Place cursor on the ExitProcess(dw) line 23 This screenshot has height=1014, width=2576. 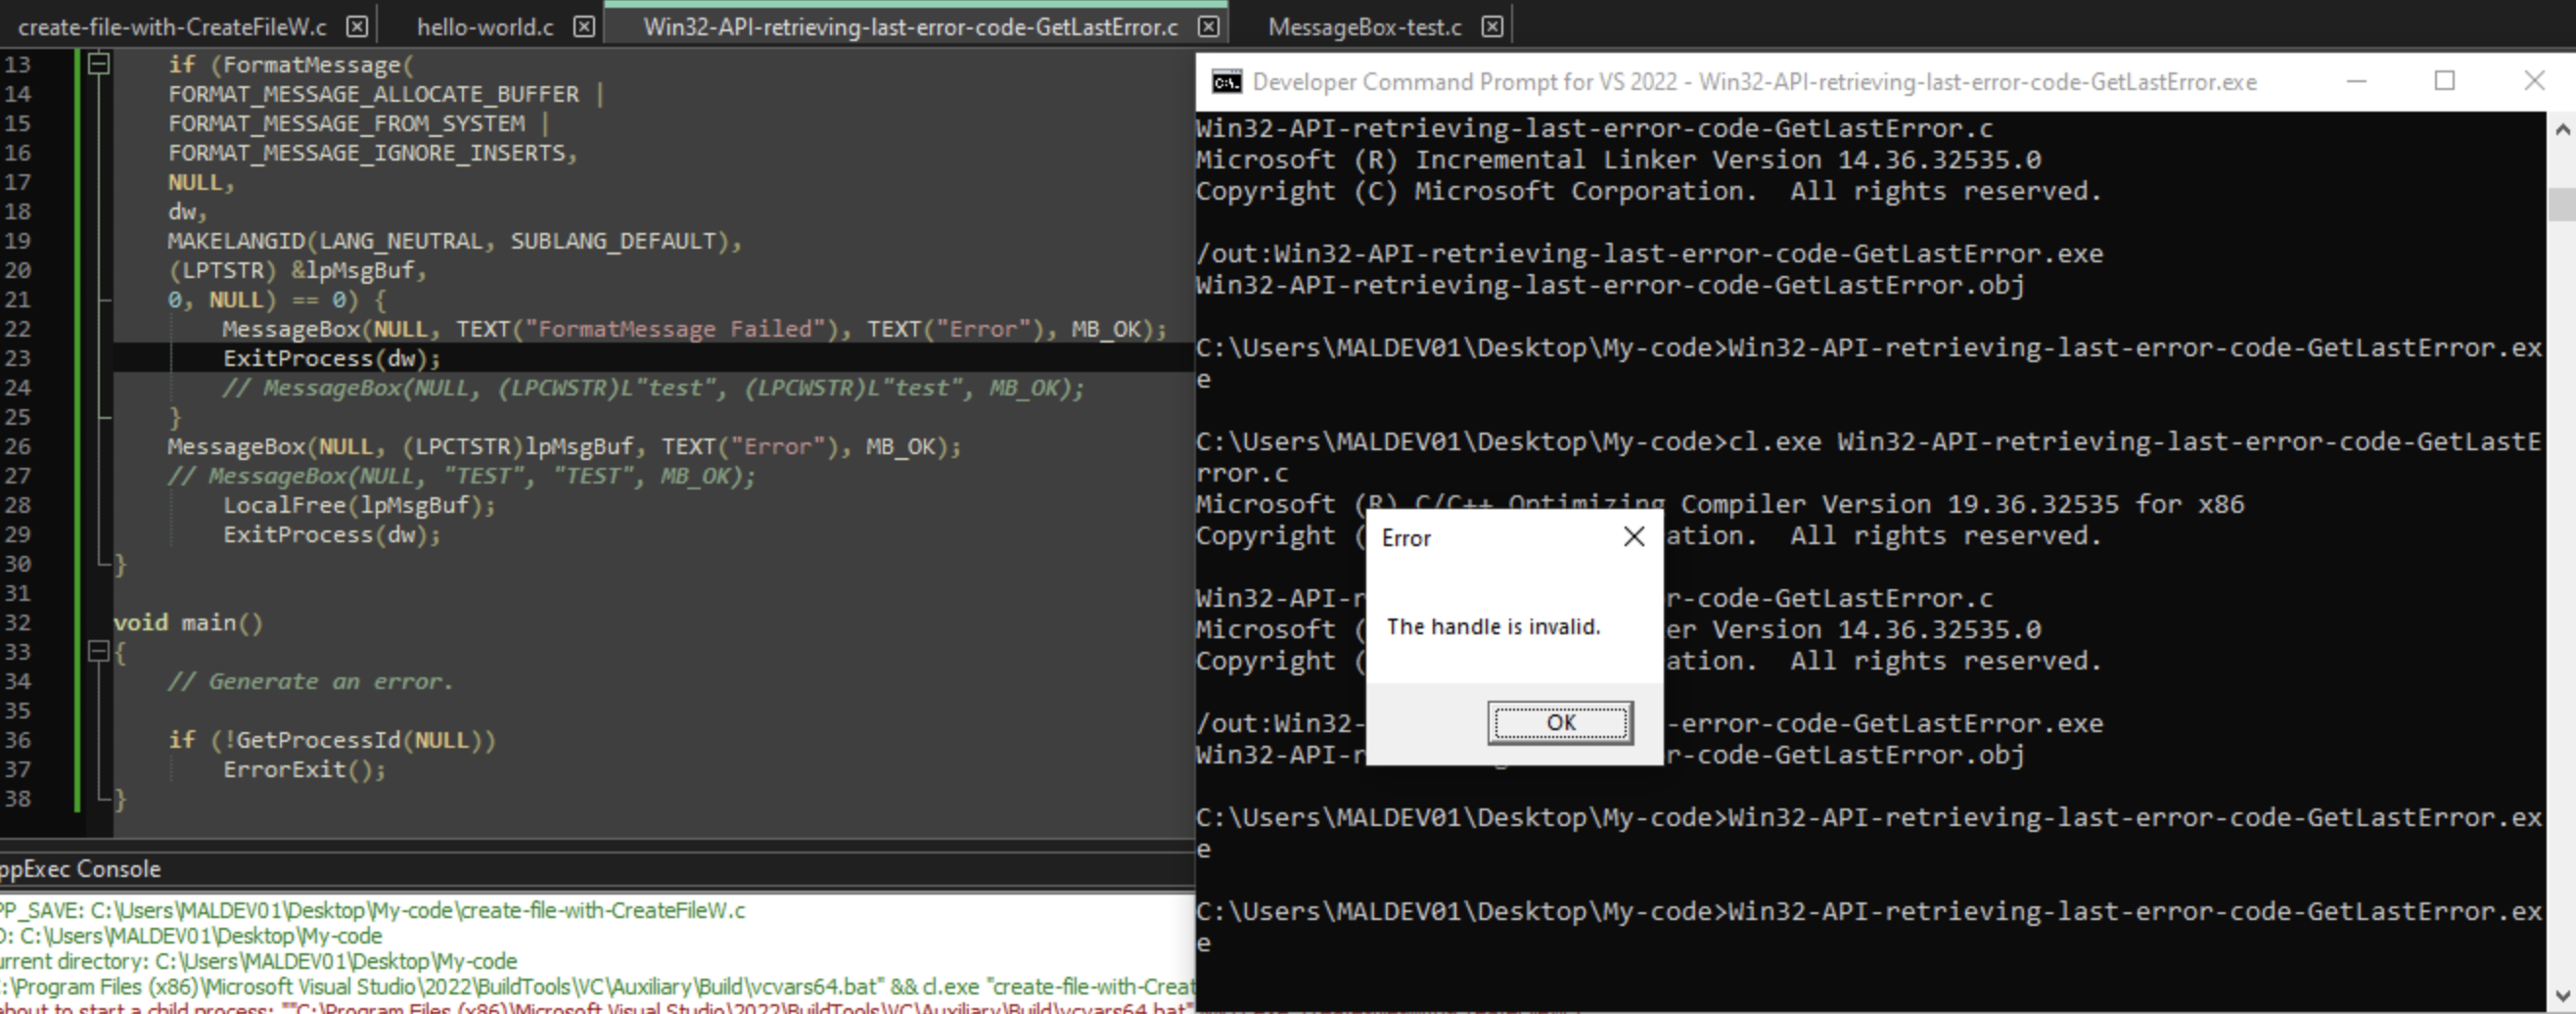point(331,358)
